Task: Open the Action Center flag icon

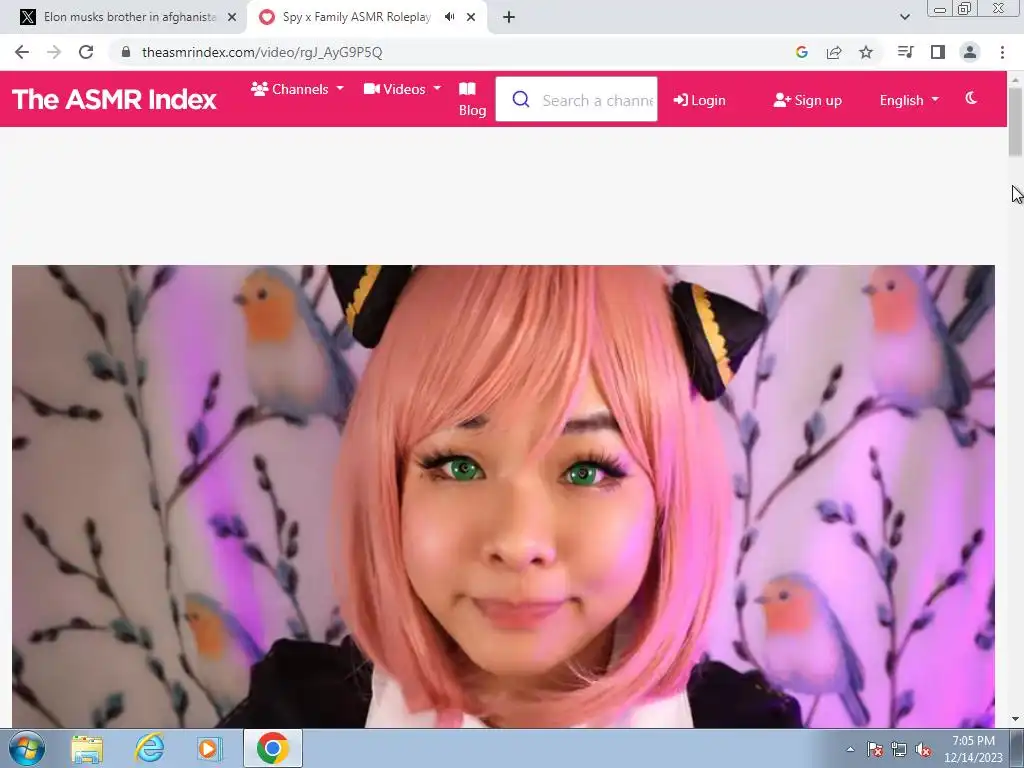Action: 874,749
